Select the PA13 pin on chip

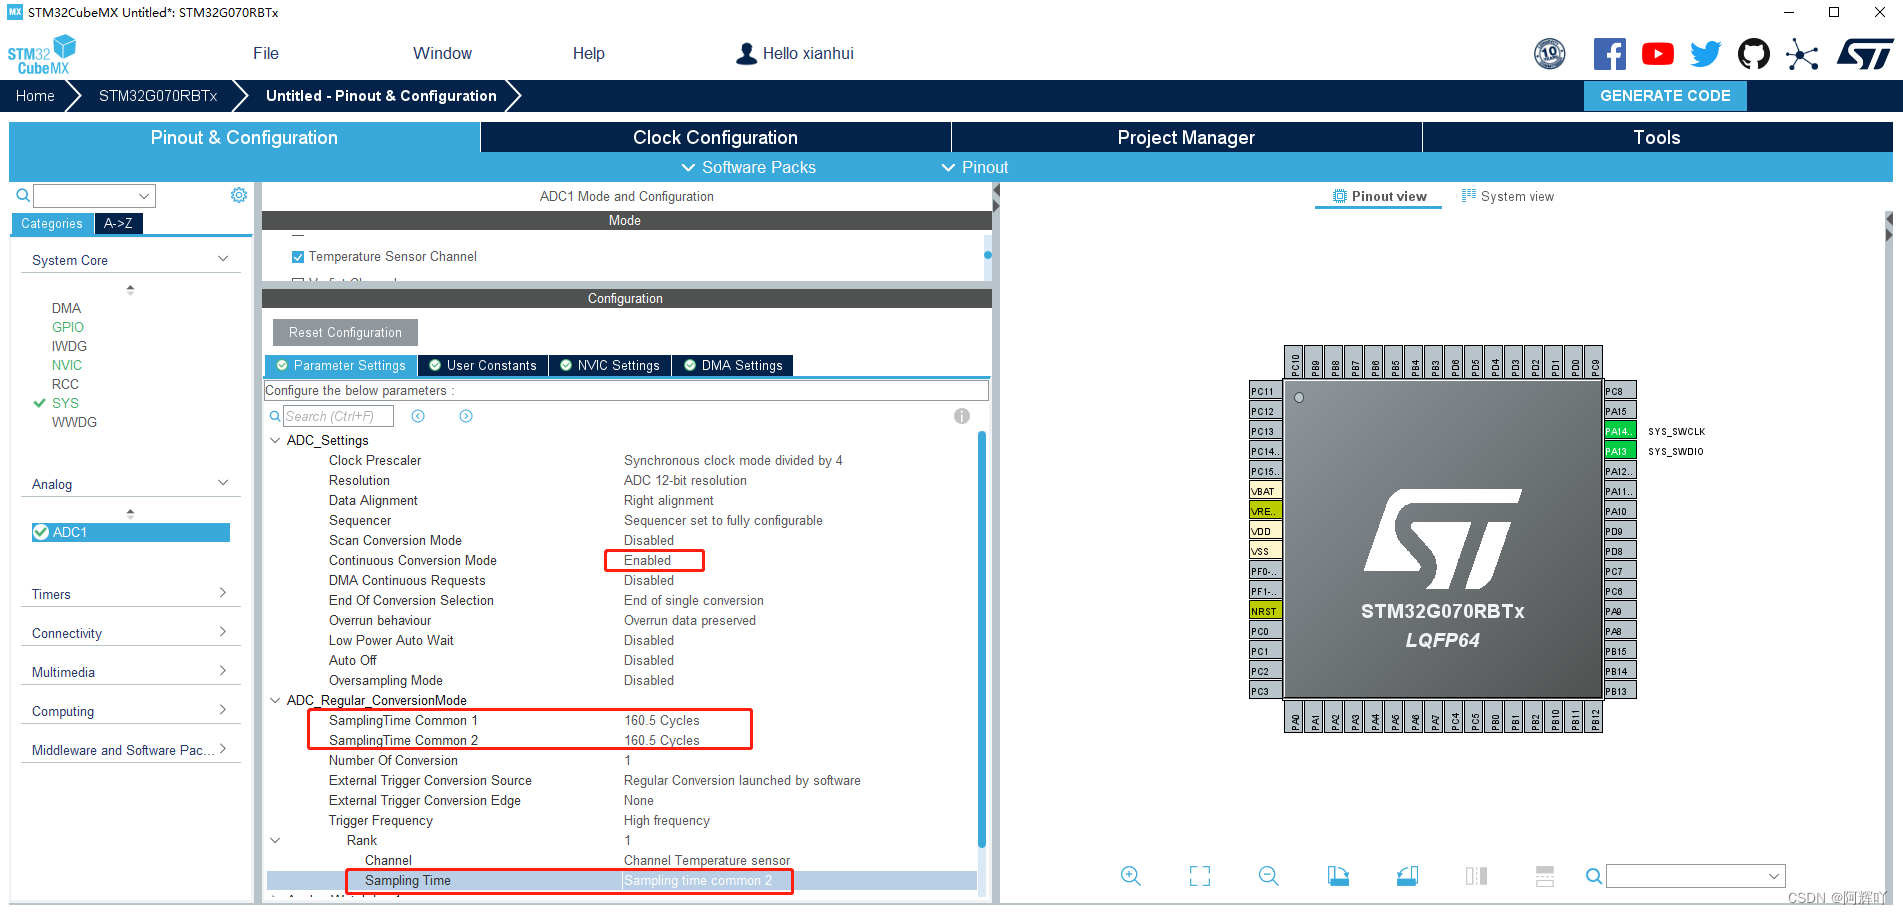pos(1619,451)
